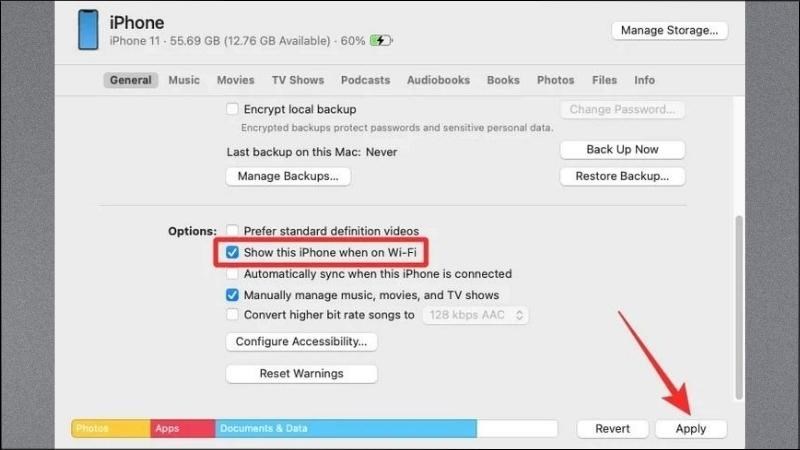
Task: Click Restore Backup button
Action: click(x=622, y=177)
